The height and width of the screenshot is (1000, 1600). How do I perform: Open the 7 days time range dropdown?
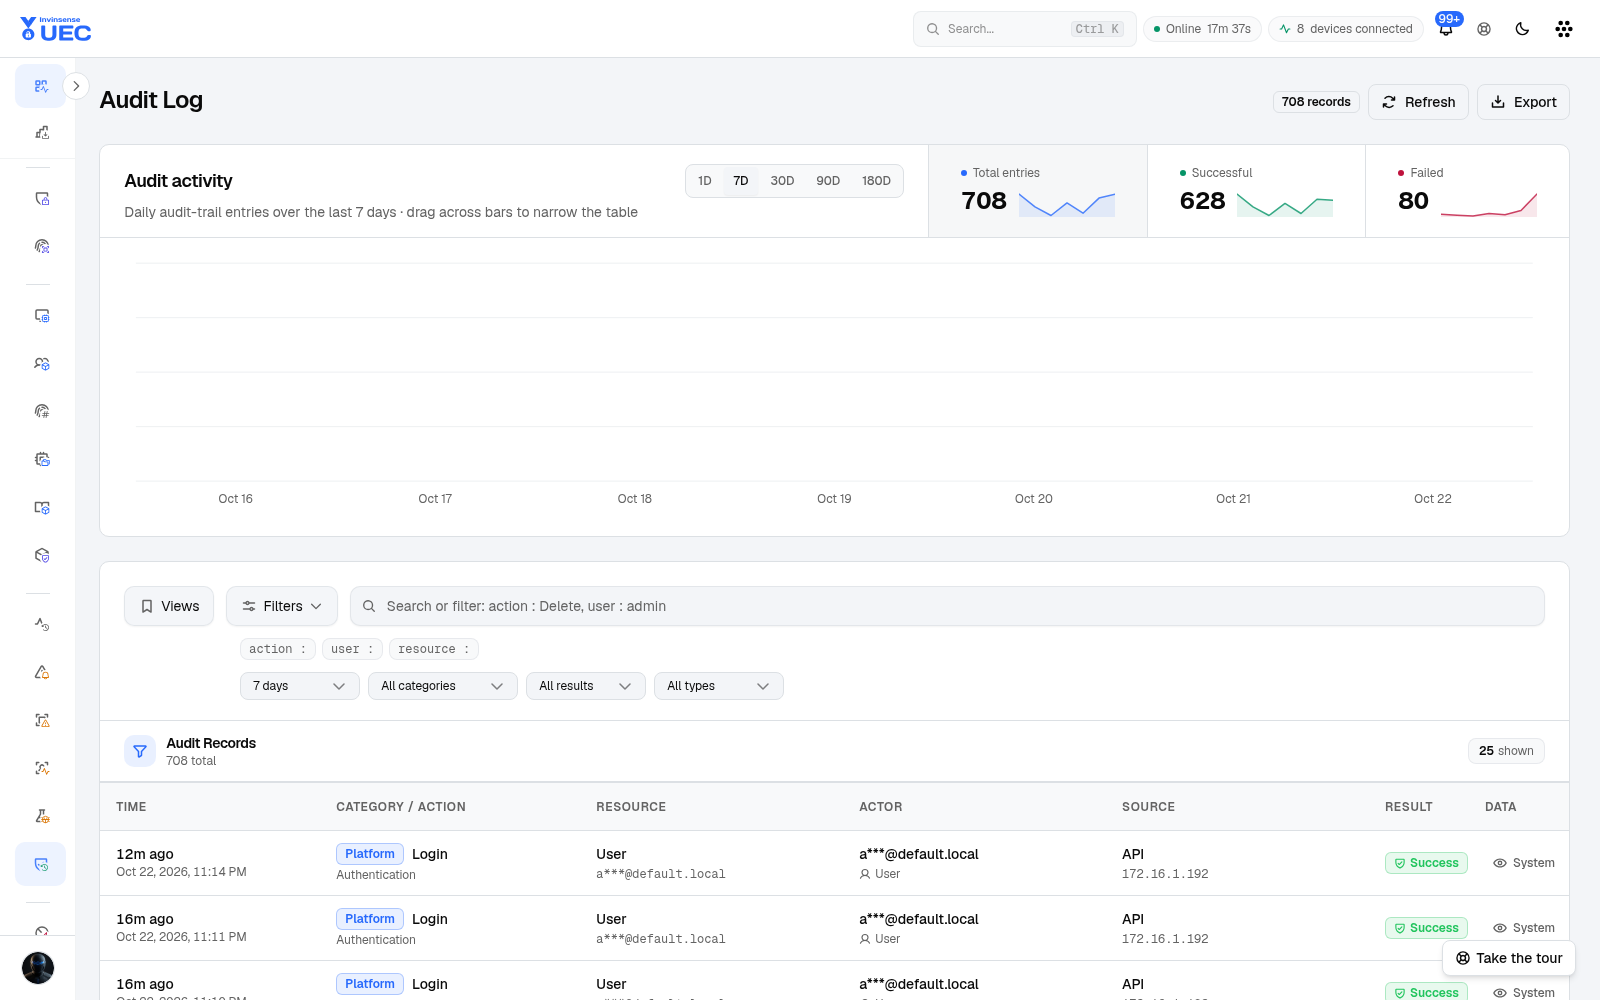[x=299, y=686]
